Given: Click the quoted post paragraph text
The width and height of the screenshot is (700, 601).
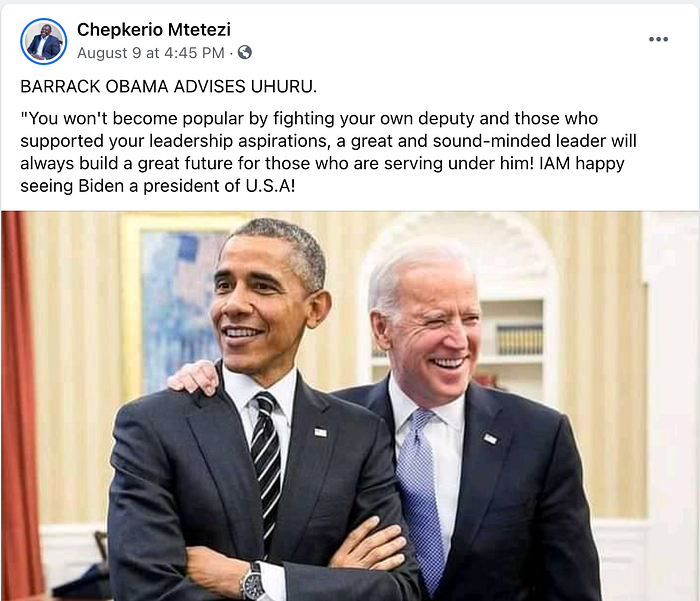Looking at the screenshot, I should click(328, 152).
